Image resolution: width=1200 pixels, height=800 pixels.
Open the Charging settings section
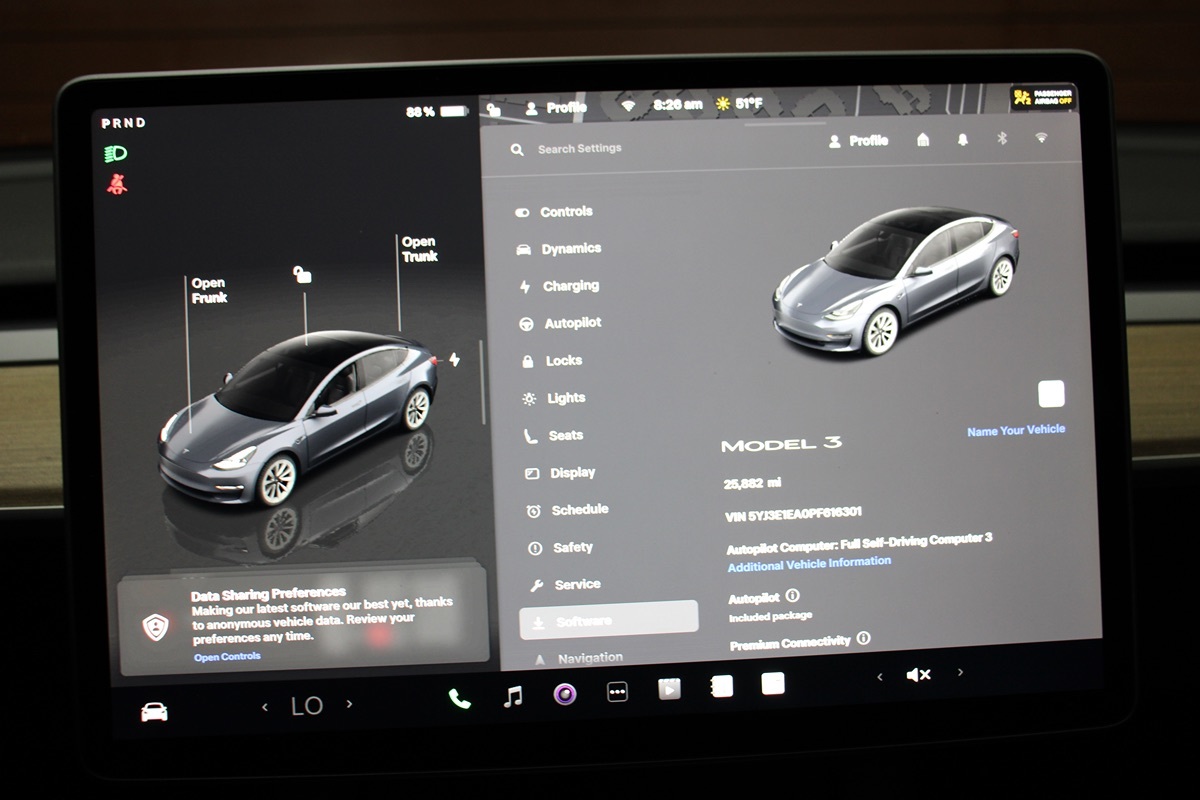tap(570, 286)
